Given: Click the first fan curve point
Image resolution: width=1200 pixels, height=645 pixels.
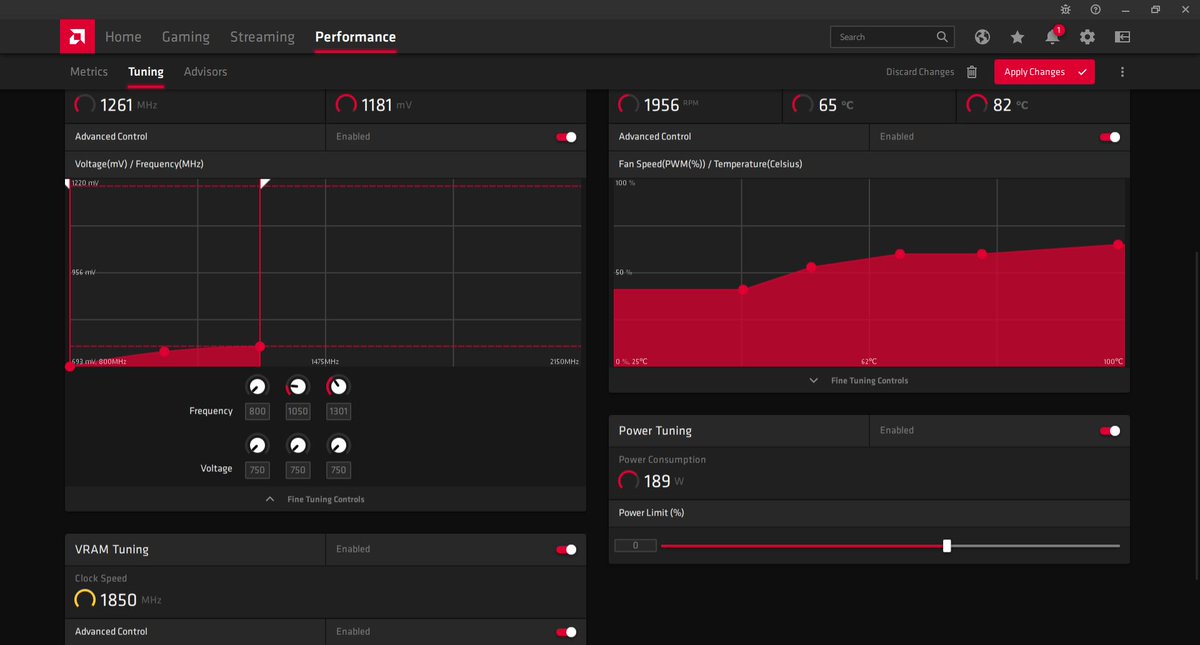Looking at the screenshot, I should [743, 290].
